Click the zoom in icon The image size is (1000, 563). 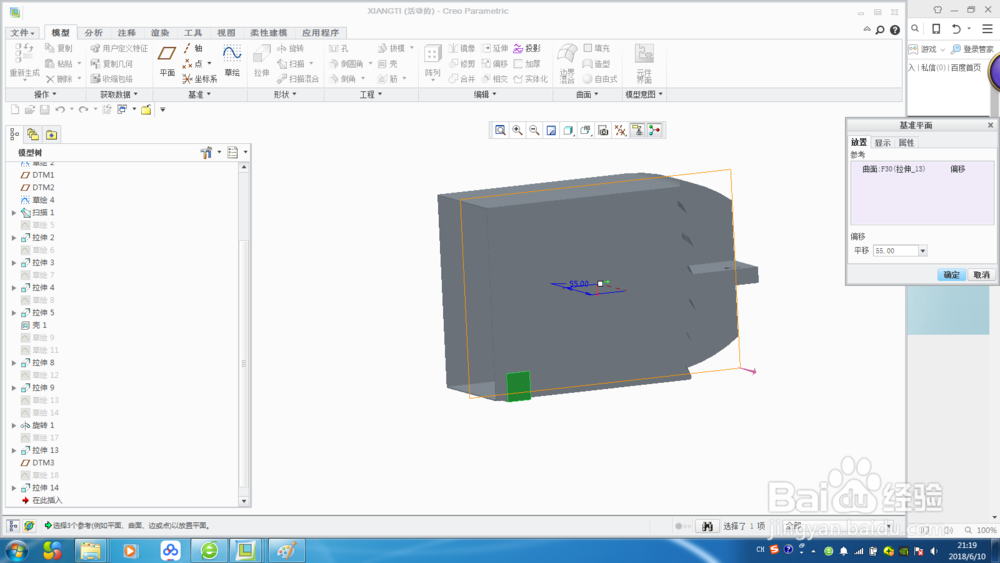tap(518, 131)
